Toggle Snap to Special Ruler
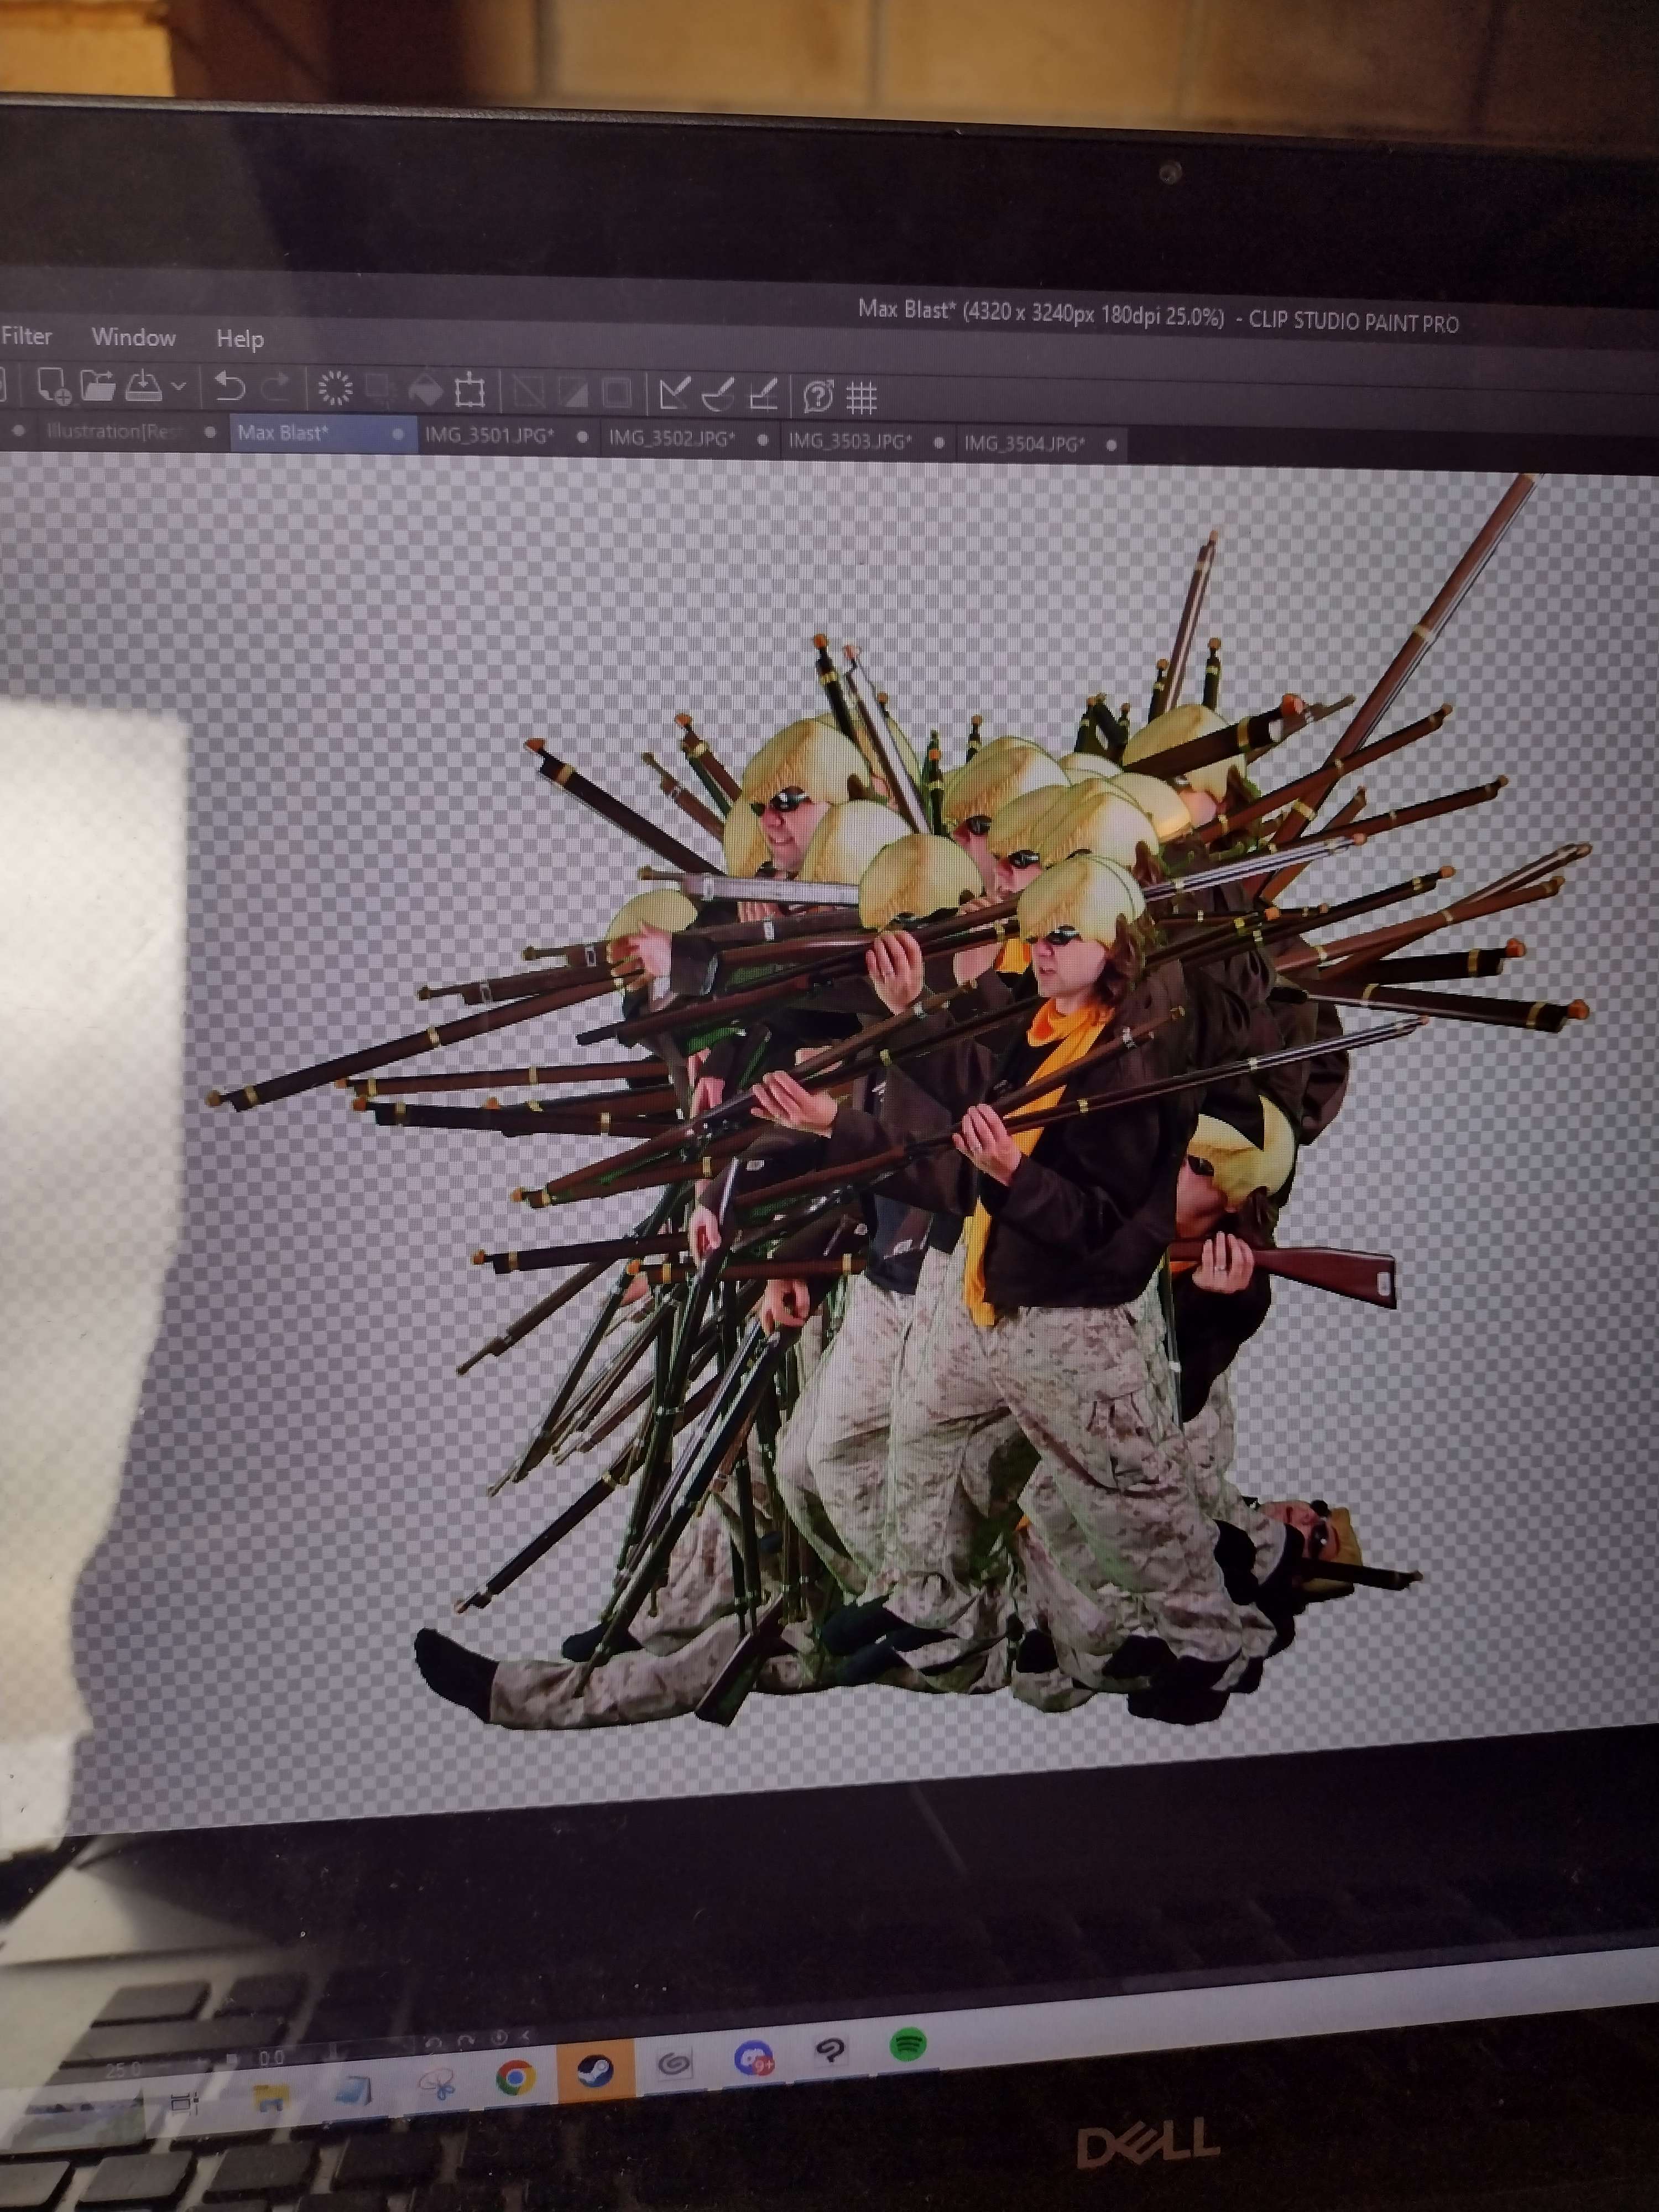This screenshot has width=1659, height=2212. 718,395
